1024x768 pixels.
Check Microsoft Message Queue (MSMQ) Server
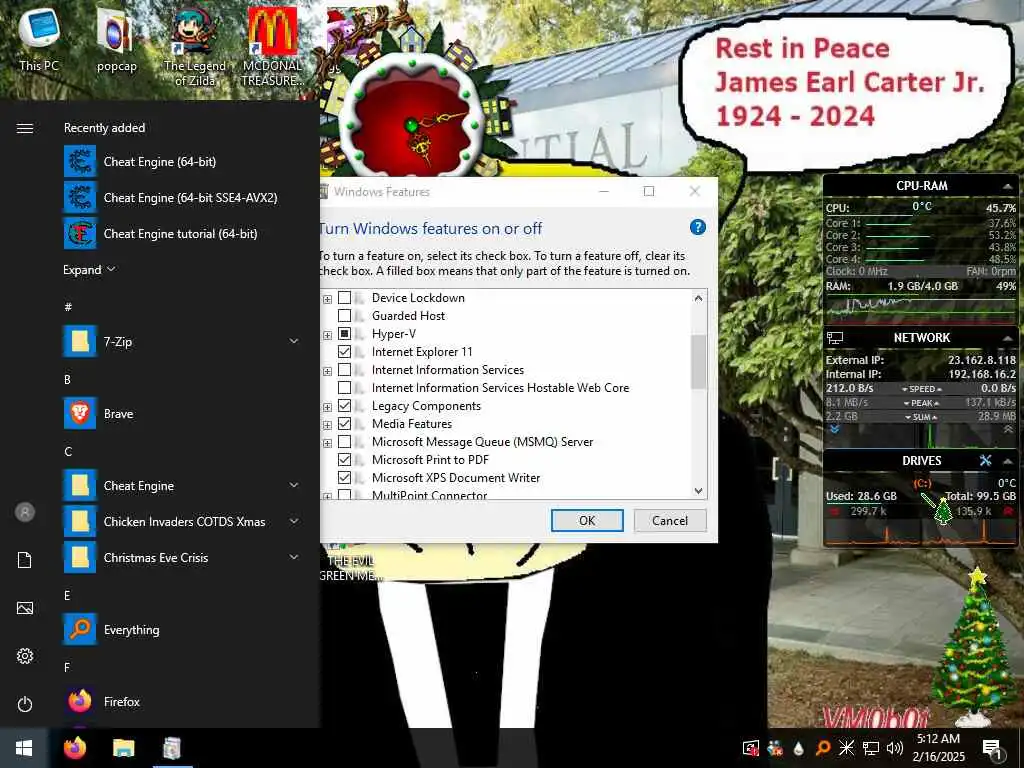[x=344, y=441]
